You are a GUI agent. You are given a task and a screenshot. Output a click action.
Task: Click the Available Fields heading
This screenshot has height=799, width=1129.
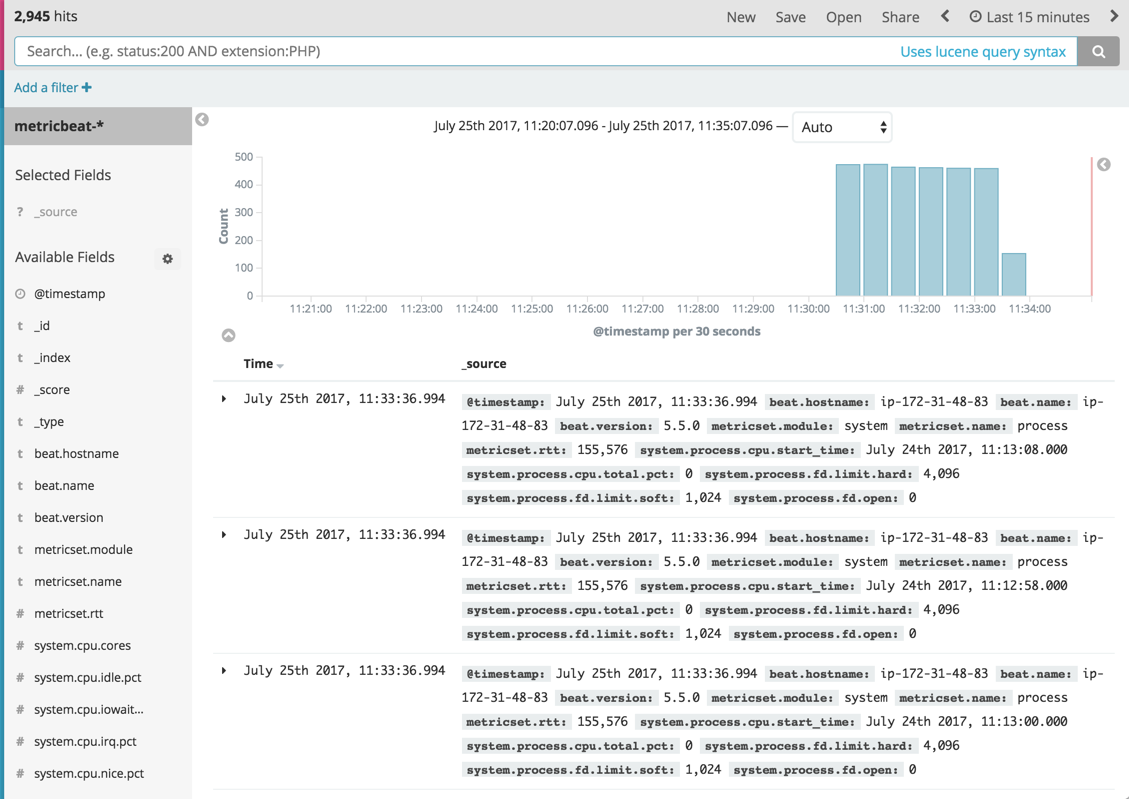pos(65,257)
